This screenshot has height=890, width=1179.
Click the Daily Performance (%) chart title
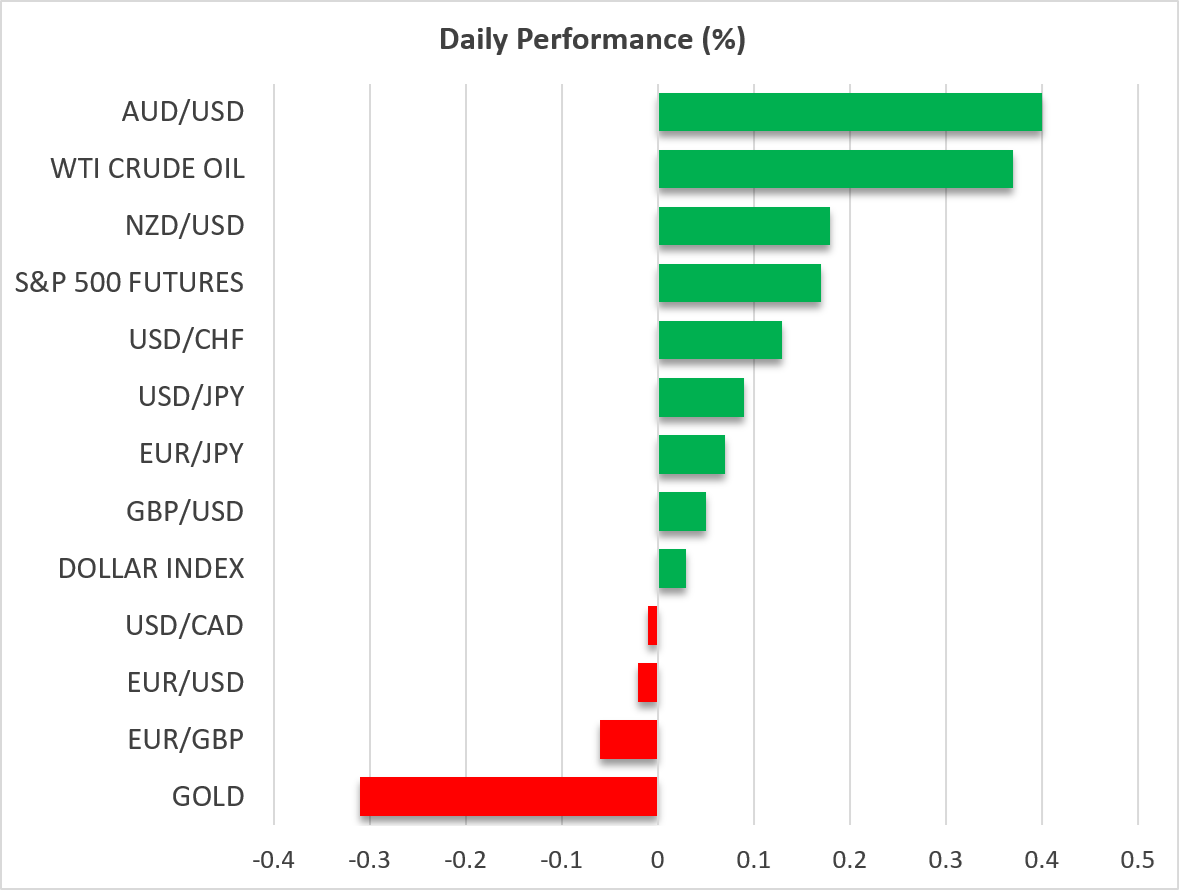point(592,40)
